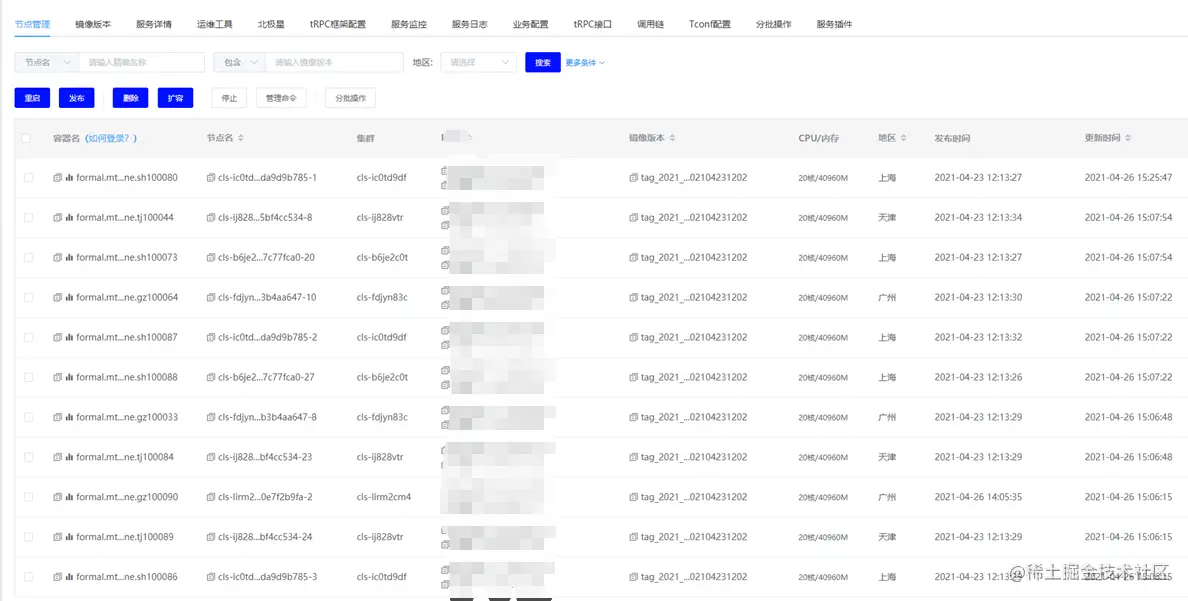Image resolution: width=1188 pixels, height=601 pixels.
Task: Click the 重启 restart button
Action: tap(32, 98)
